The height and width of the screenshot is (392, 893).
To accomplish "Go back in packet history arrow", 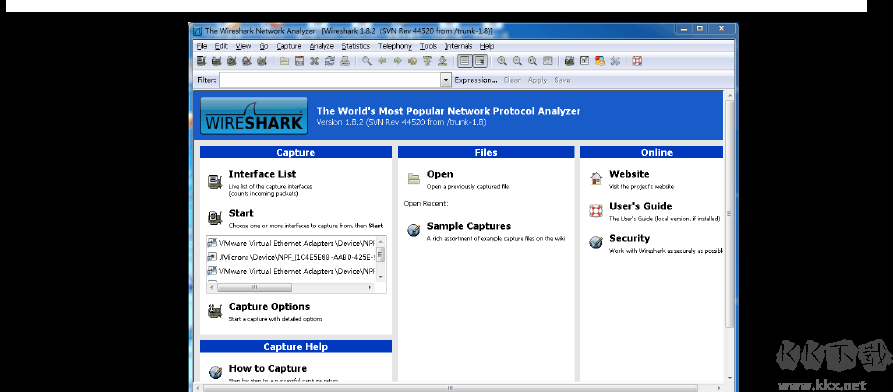I will (x=382, y=61).
